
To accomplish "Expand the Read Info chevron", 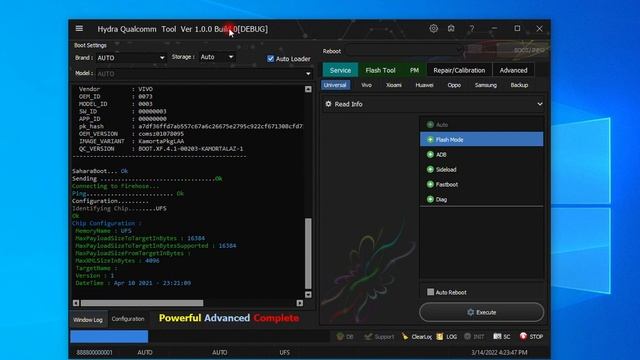I will click(540, 104).
